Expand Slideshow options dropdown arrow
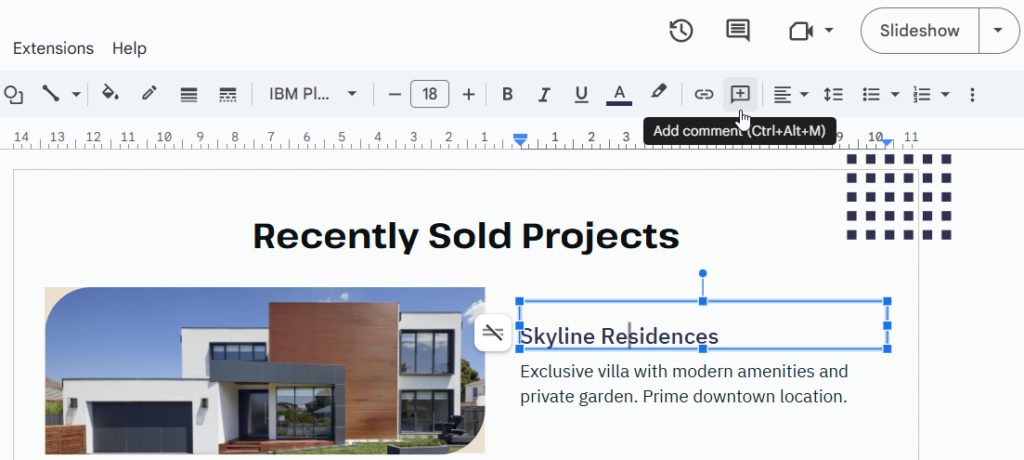The image size is (1024, 460). [x=997, y=31]
